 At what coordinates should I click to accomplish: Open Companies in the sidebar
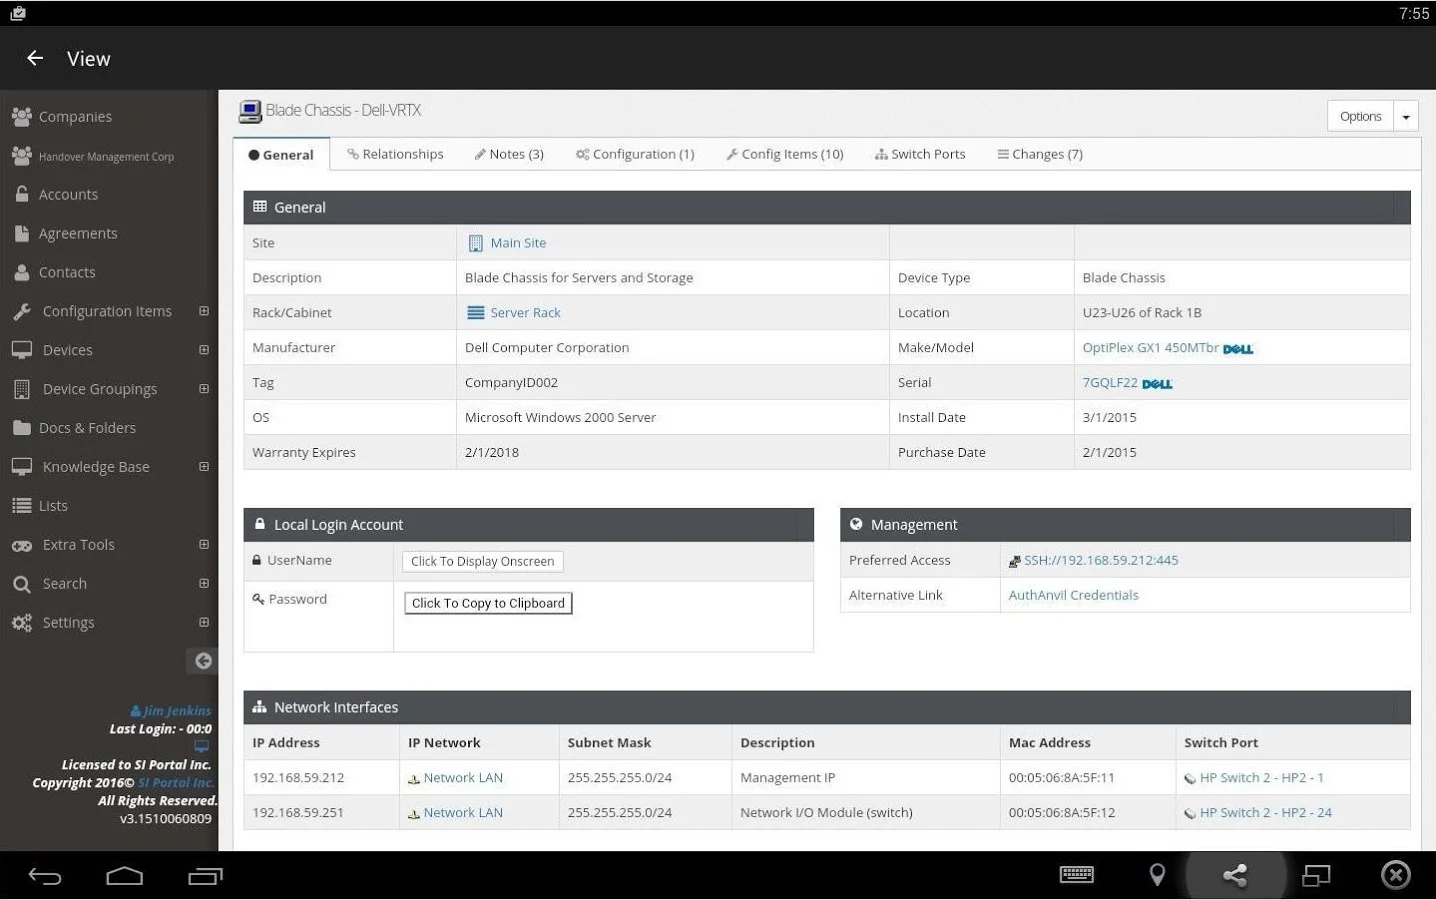pos(75,116)
